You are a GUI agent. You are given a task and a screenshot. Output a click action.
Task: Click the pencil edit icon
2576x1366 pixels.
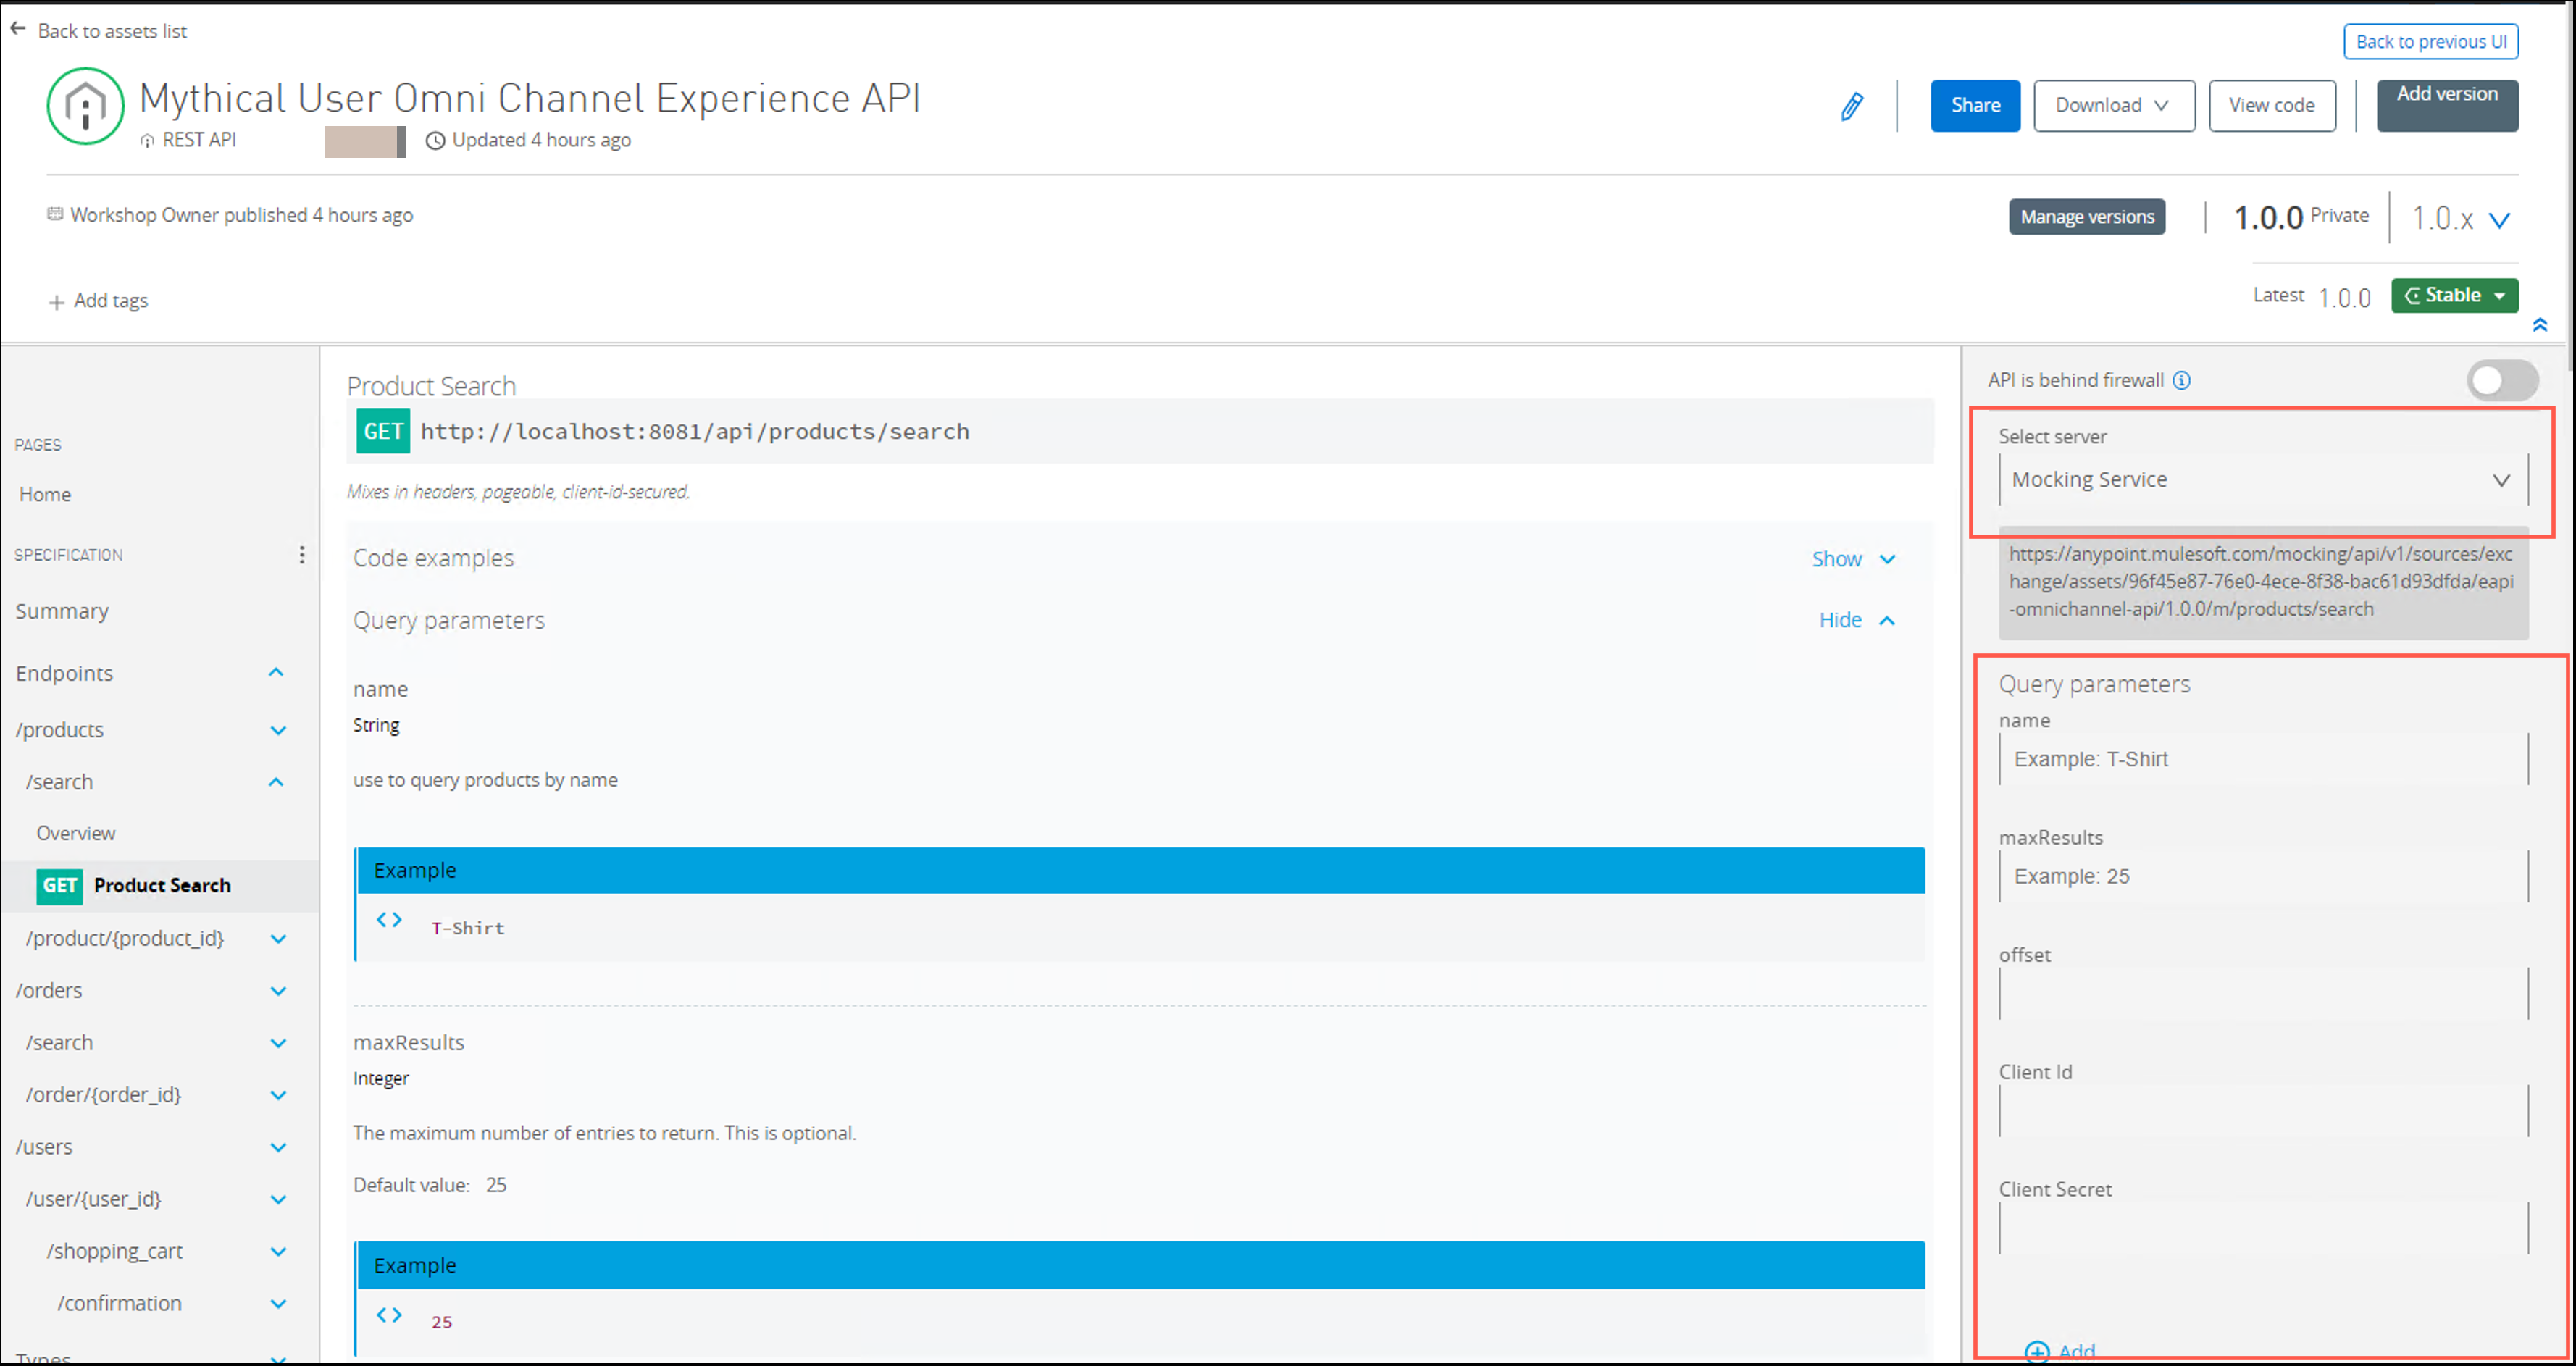tap(1851, 106)
